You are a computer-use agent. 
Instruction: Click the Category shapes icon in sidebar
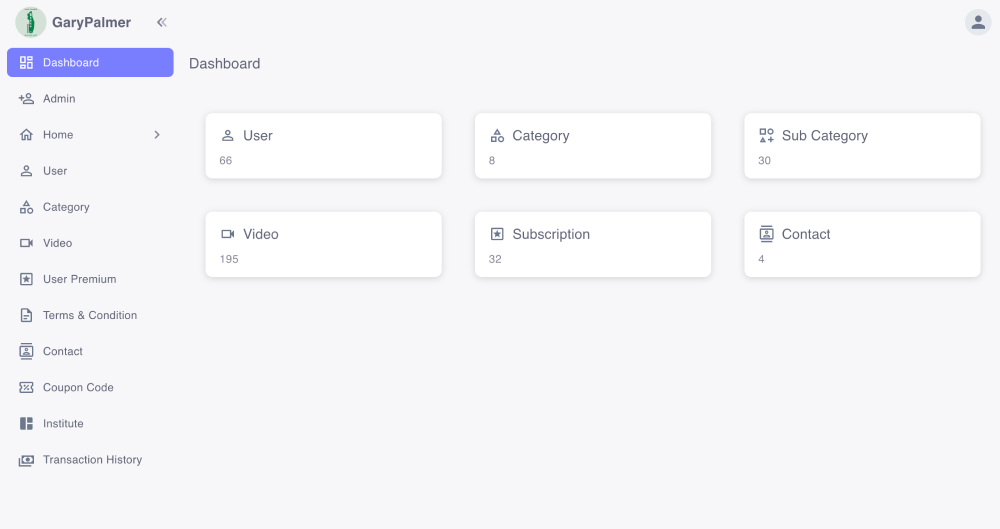point(26,207)
